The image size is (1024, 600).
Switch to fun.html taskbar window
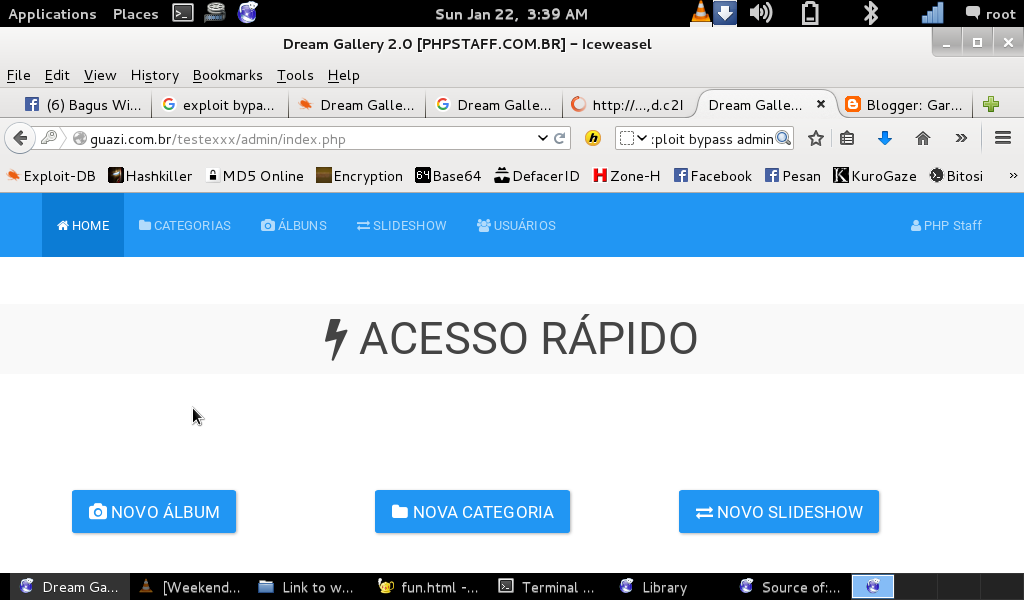pyautogui.click(x=430, y=587)
